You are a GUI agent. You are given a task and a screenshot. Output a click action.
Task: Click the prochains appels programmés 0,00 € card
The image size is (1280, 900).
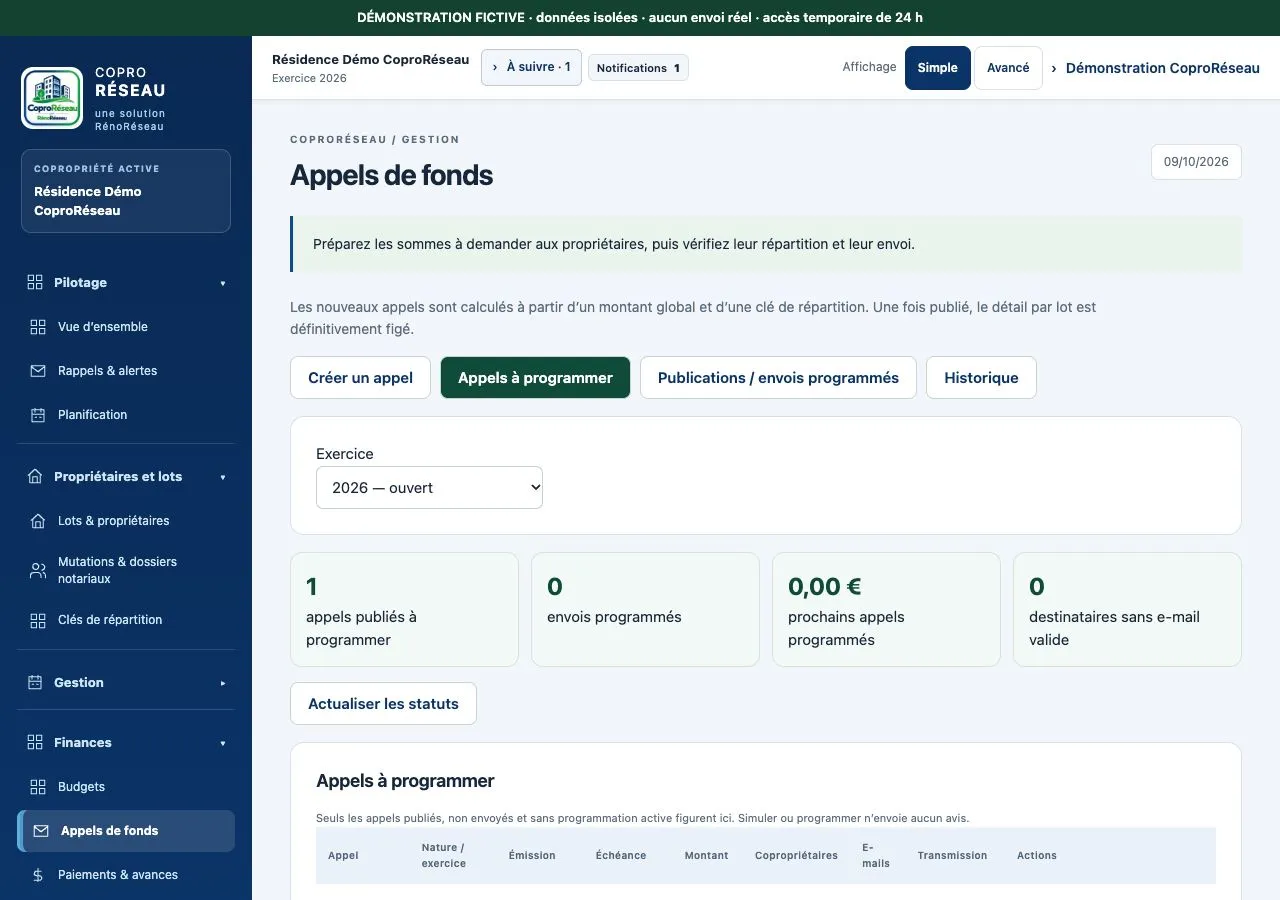[x=886, y=610]
